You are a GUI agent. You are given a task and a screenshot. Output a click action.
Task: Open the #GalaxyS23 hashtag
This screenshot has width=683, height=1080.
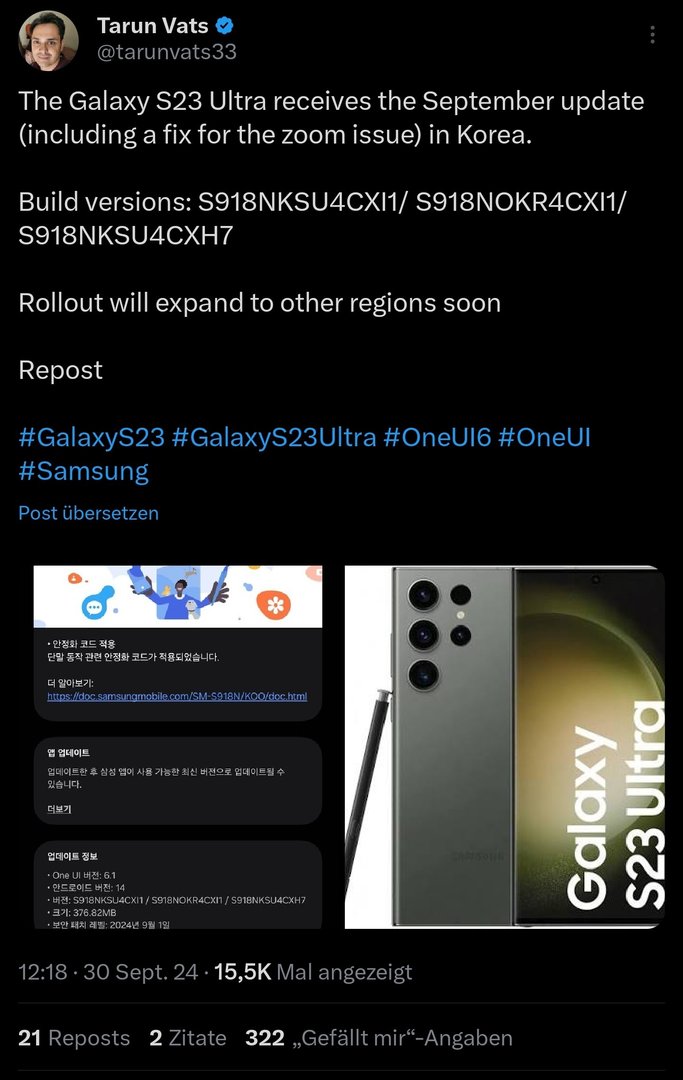click(92, 437)
